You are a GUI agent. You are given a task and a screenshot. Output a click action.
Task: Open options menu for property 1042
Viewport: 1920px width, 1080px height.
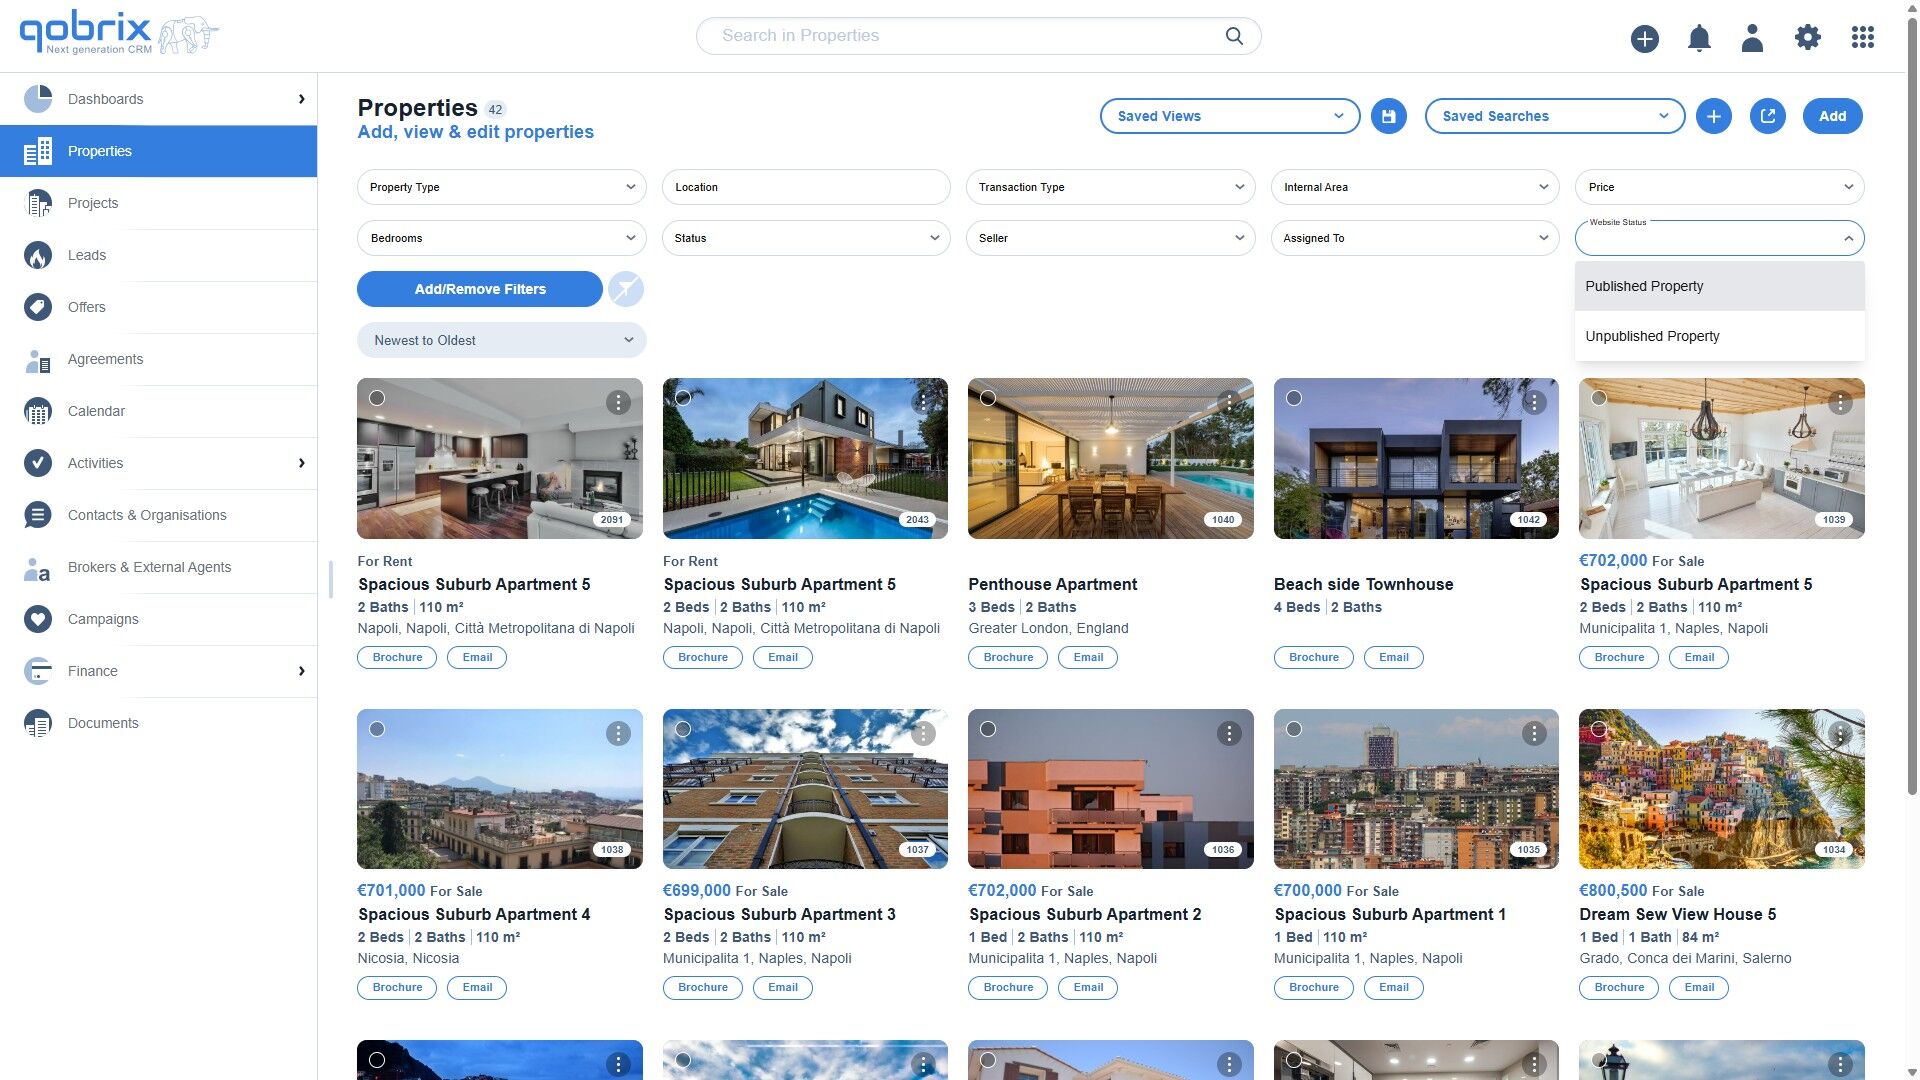click(x=1534, y=402)
